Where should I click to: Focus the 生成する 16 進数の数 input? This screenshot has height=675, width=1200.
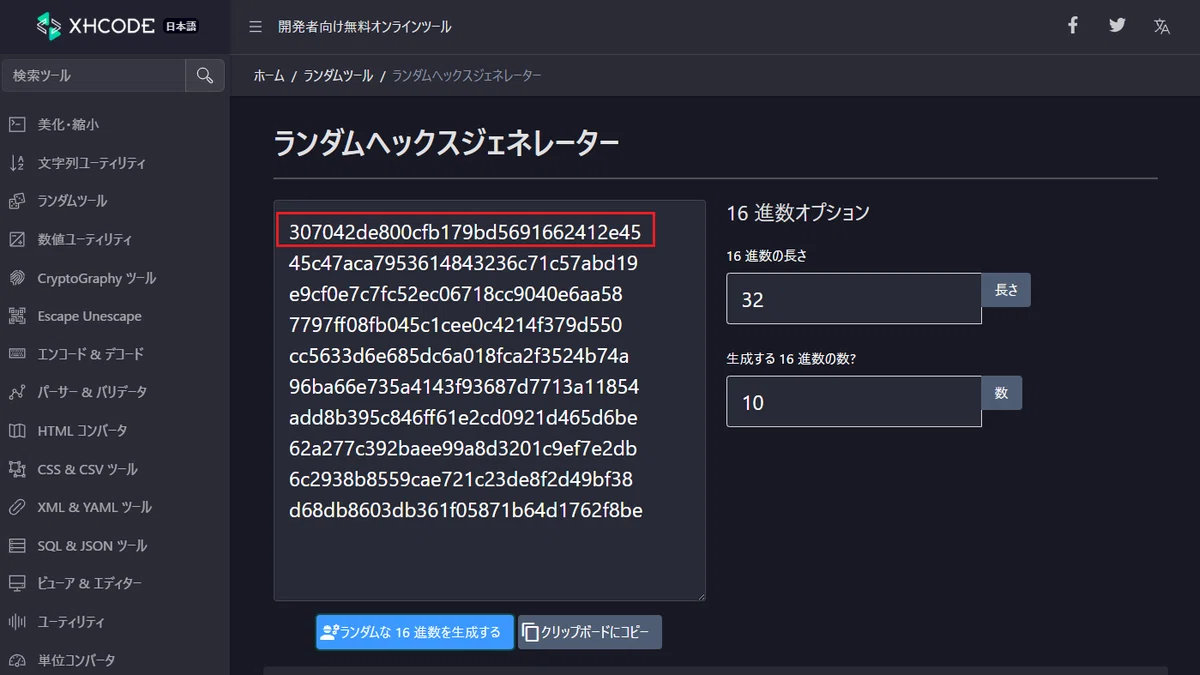(854, 402)
